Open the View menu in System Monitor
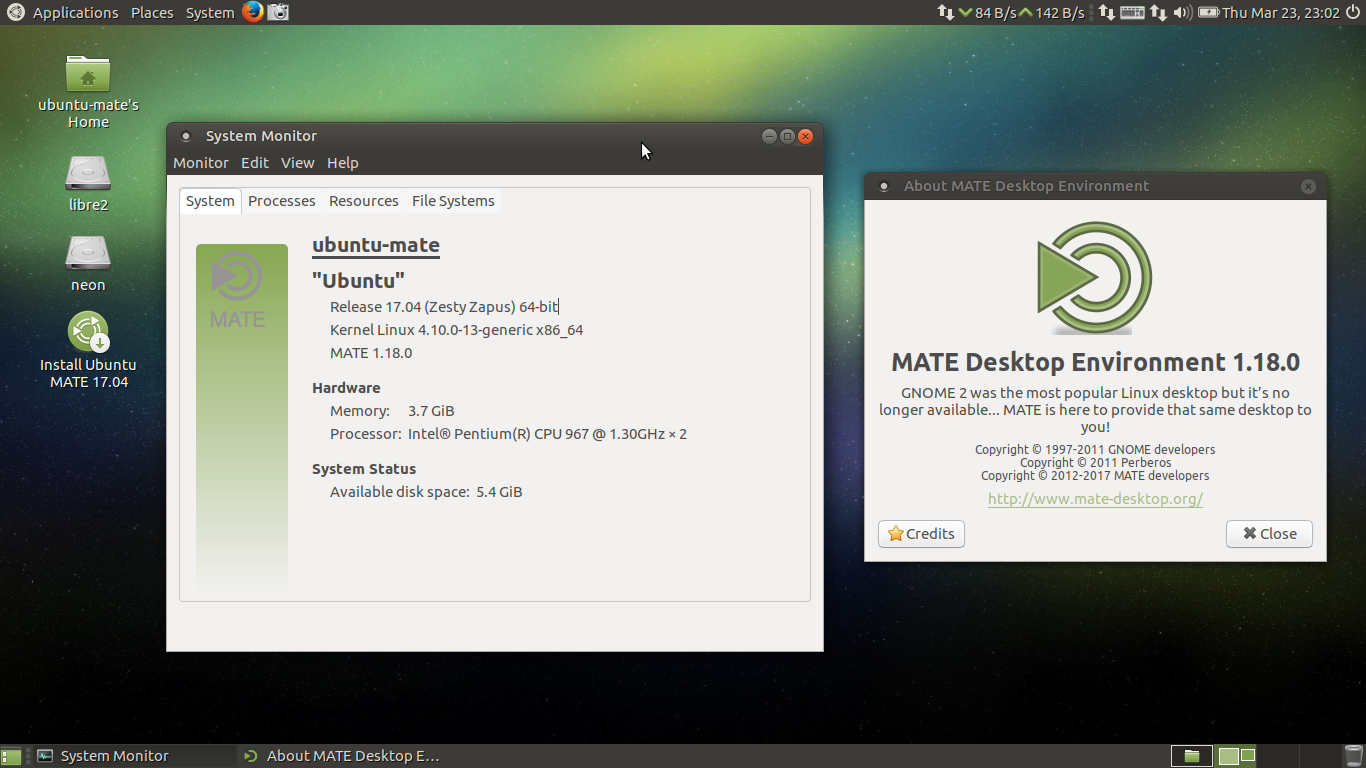The height and width of the screenshot is (768, 1366). click(298, 163)
